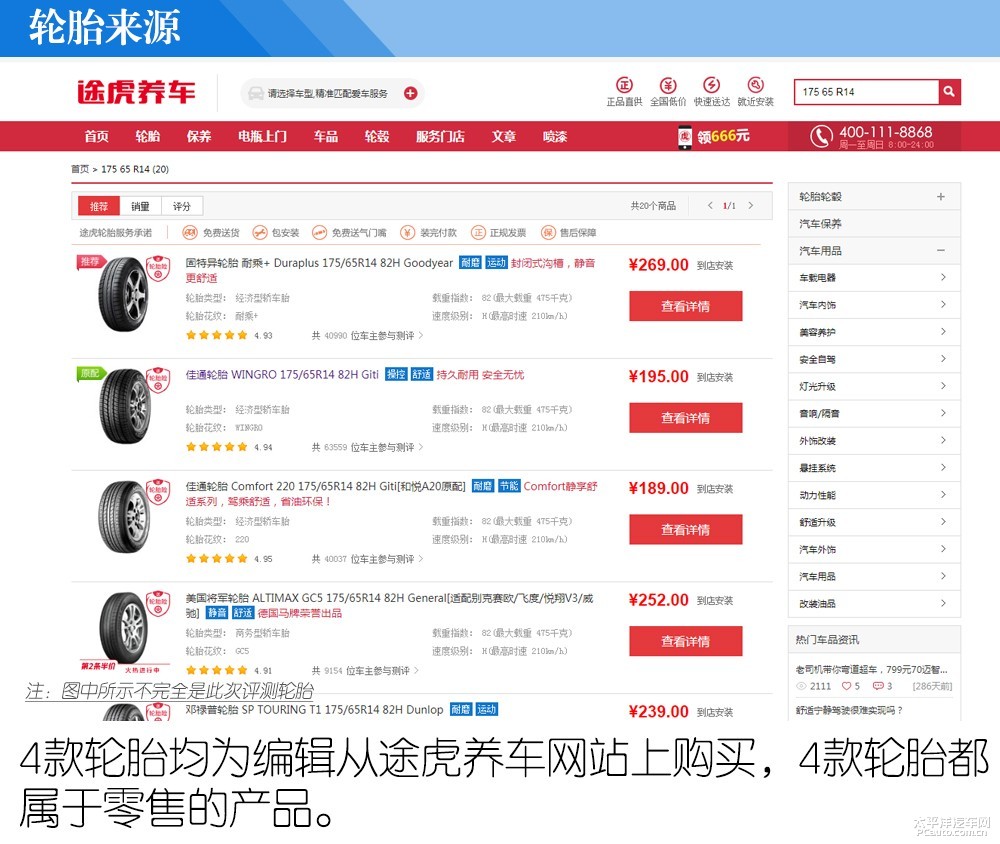Click the 全国低价 yen icon
Viewport: 1000px width, 844px height.
tap(668, 85)
